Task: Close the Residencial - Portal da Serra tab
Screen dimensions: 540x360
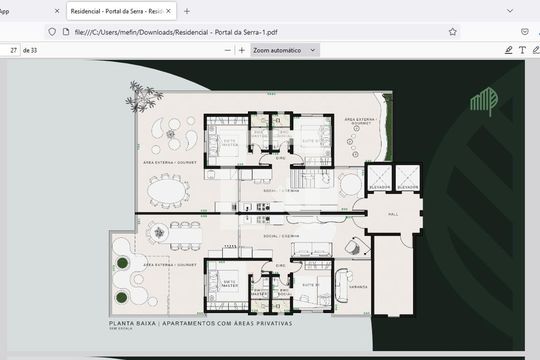Action: coord(168,11)
